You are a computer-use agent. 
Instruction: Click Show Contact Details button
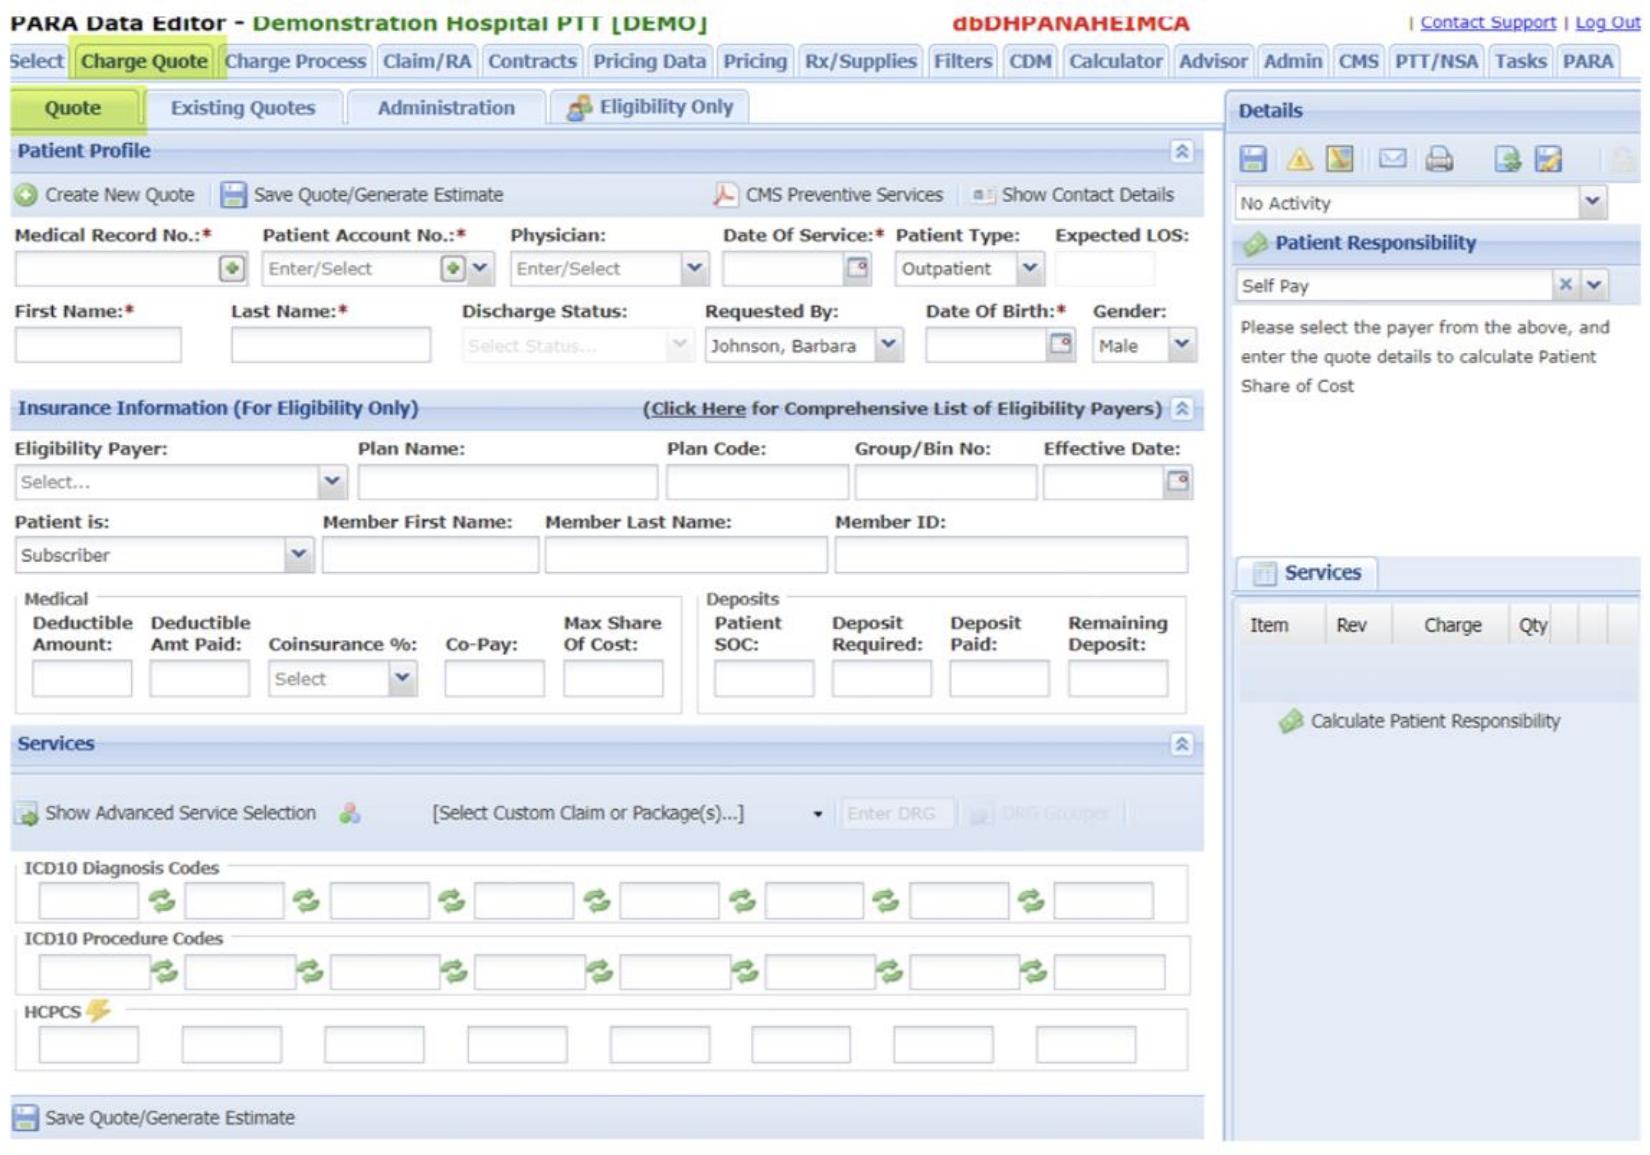[1074, 195]
